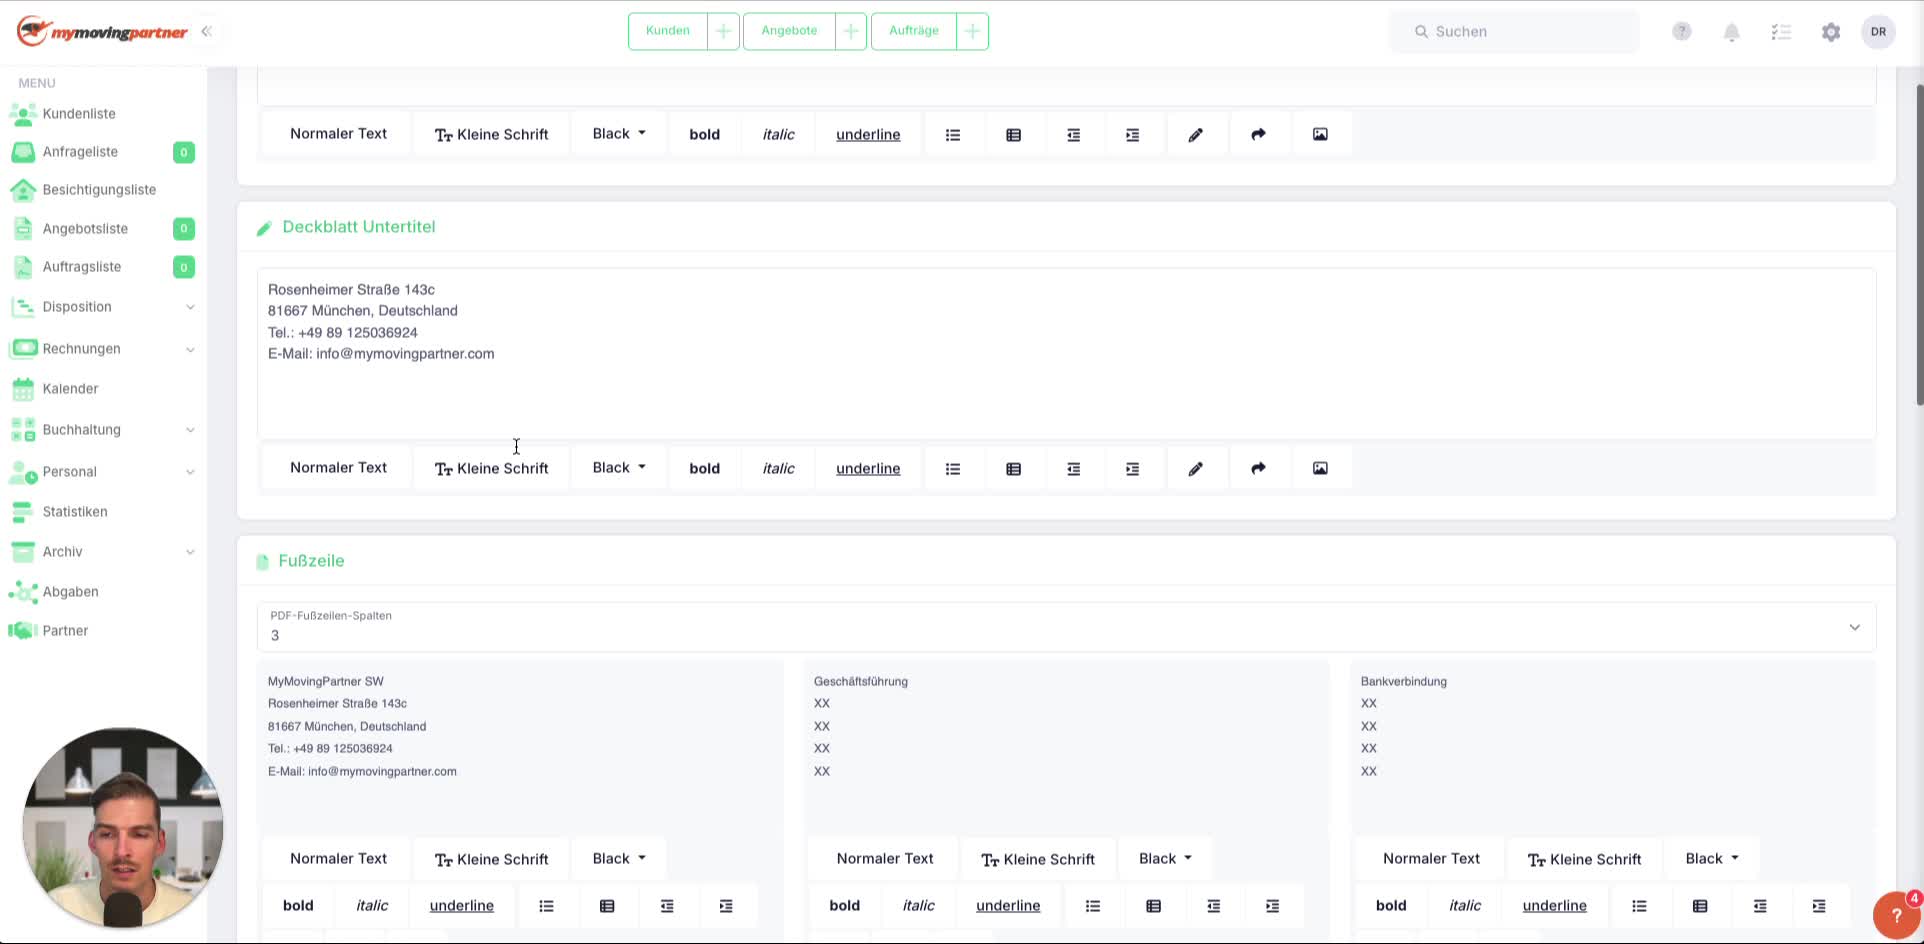Open settings gear icon
The width and height of the screenshot is (1924, 944).
tap(1831, 32)
